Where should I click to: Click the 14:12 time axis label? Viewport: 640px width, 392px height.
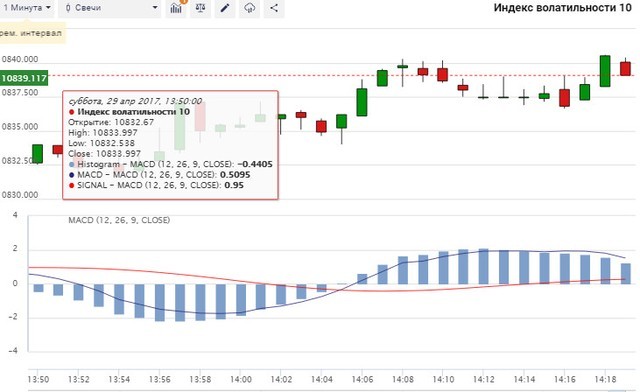(484, 379)
